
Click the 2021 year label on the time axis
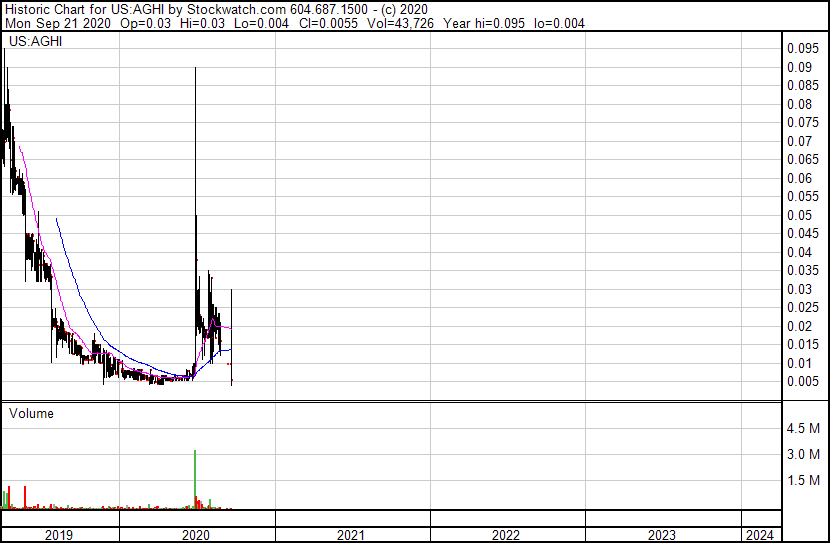tap(351, 535)
